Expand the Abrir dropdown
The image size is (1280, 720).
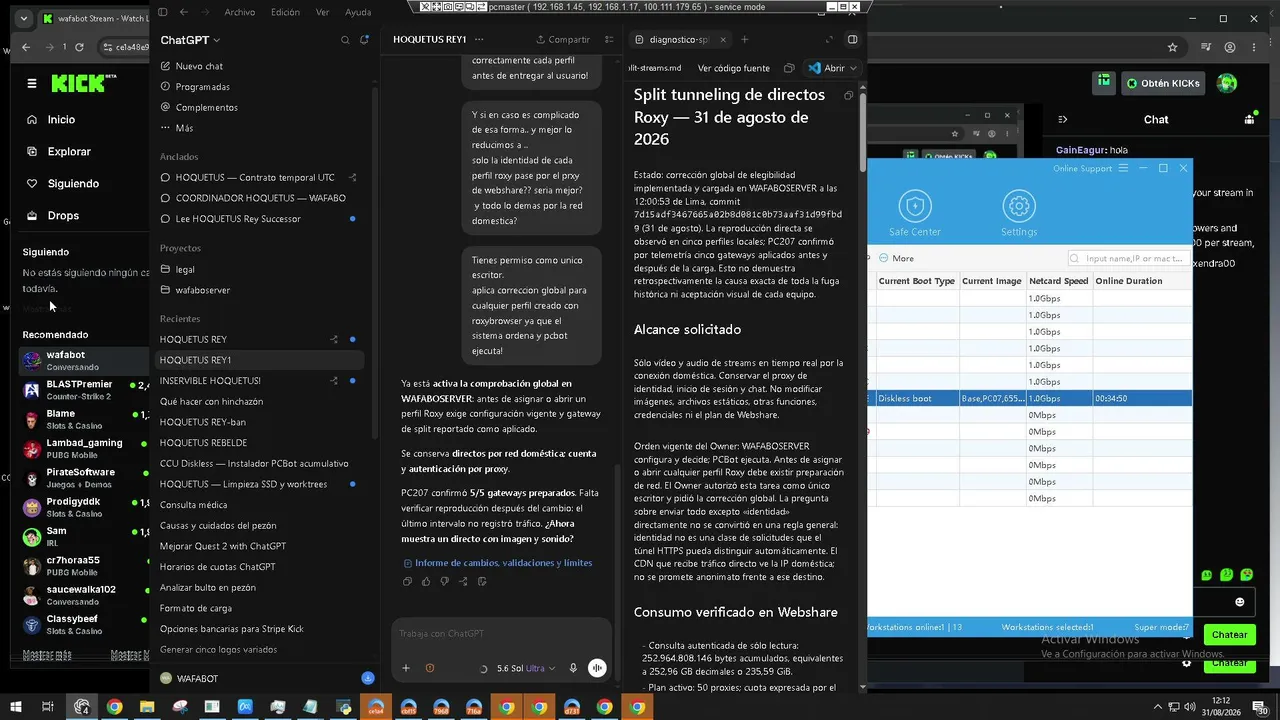click(853, 68)
